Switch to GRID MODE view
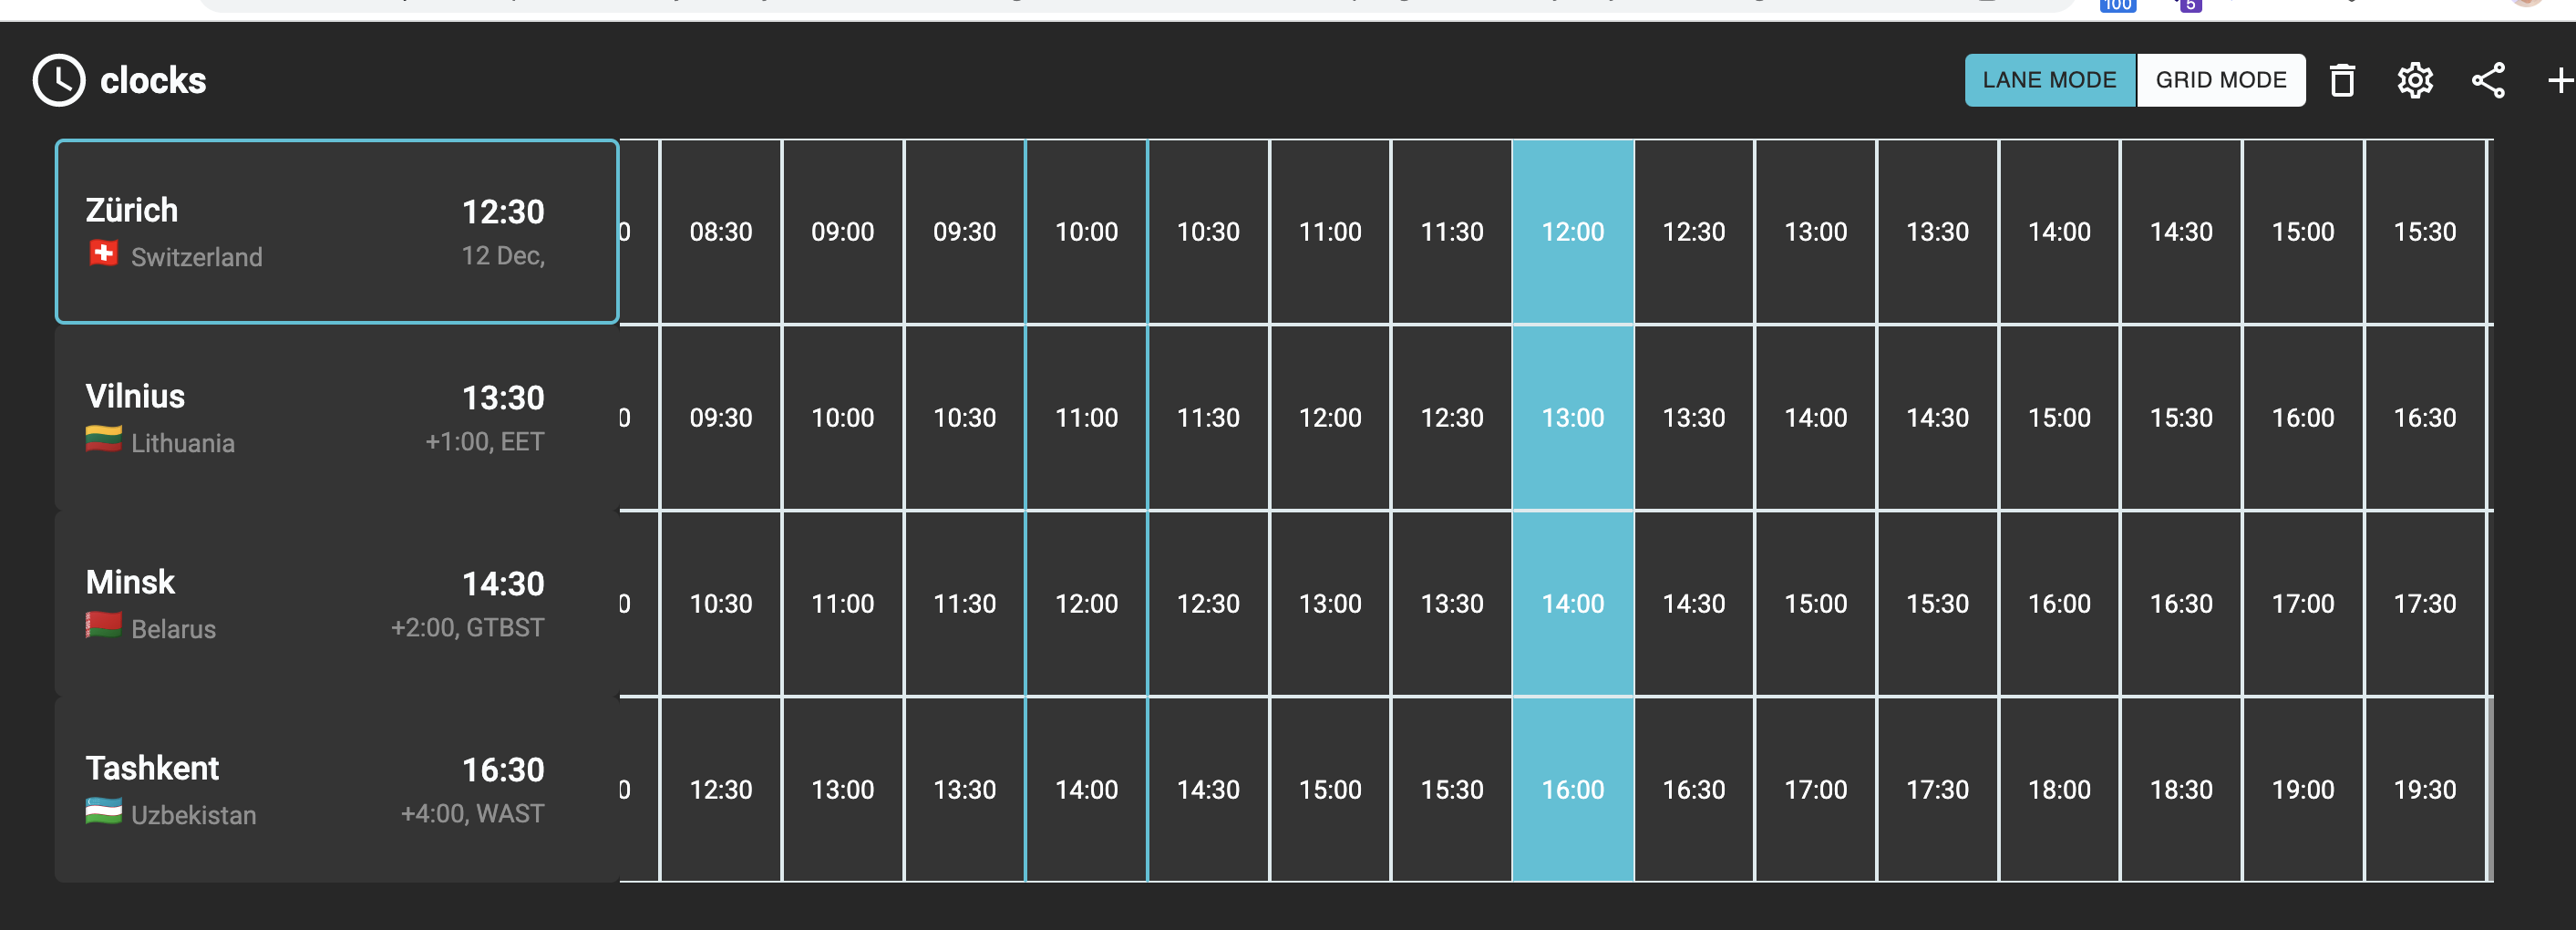 point(2221,80)
